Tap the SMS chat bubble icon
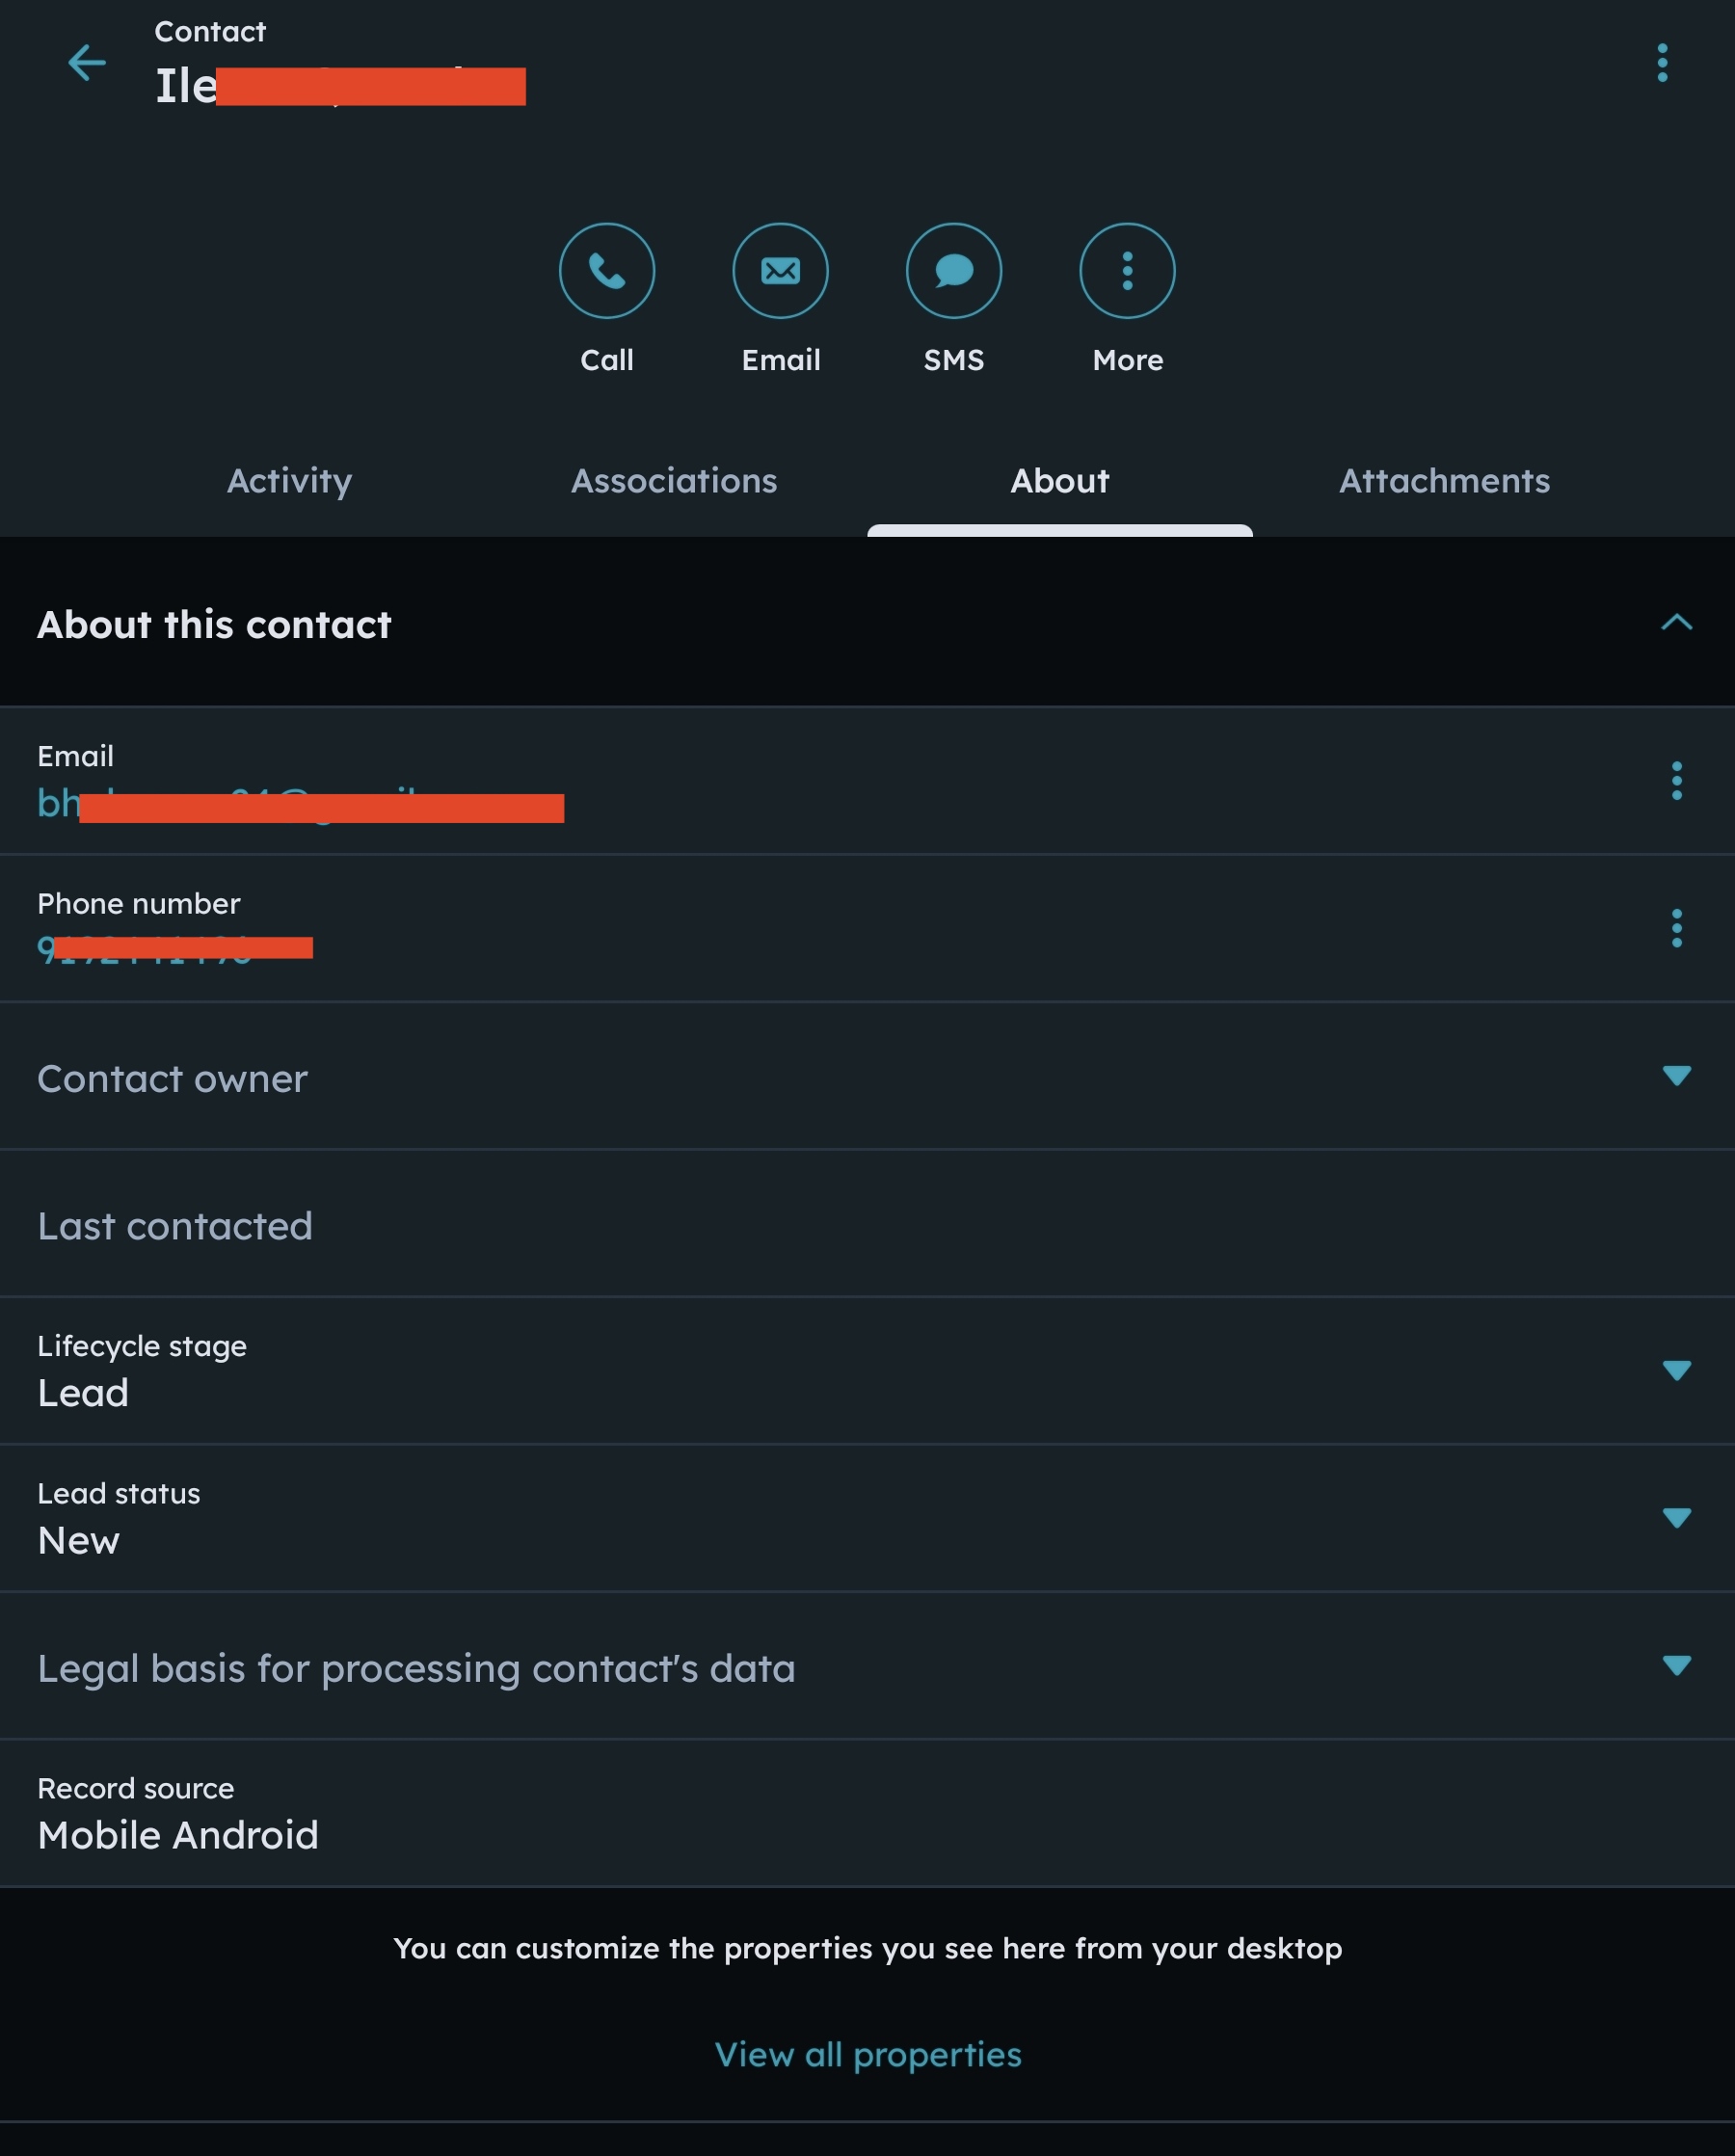Viewport: 1735px width, 2156px height. click(954, 271)
